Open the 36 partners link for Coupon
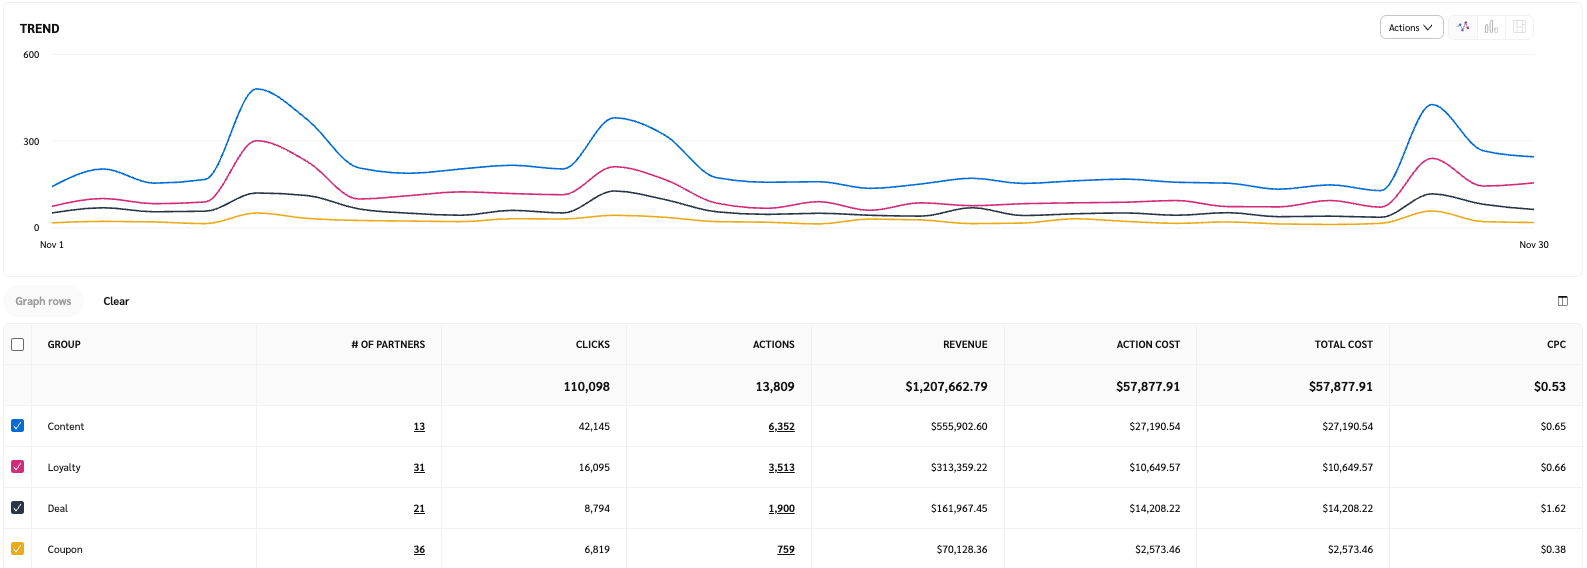1587x568 pixels. [419, 550]
